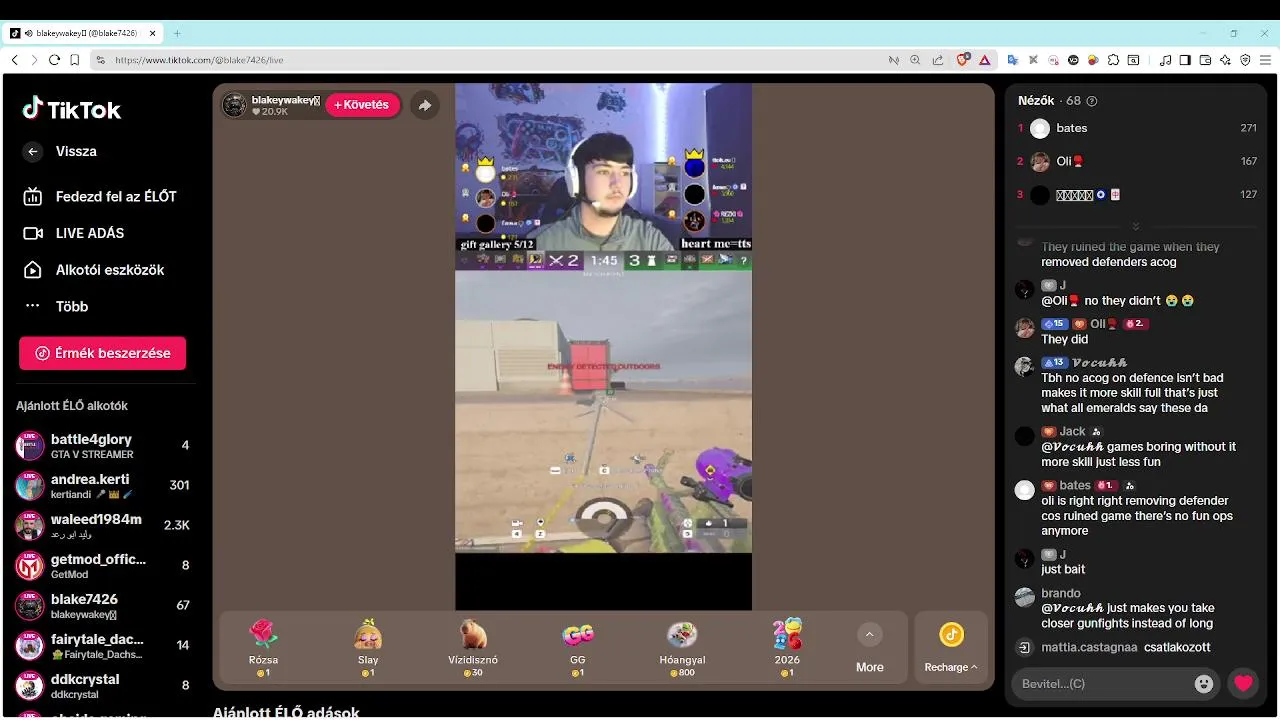Click the Jack username in chat
Screen dimensions: 1280x720
pos(1072,431)
